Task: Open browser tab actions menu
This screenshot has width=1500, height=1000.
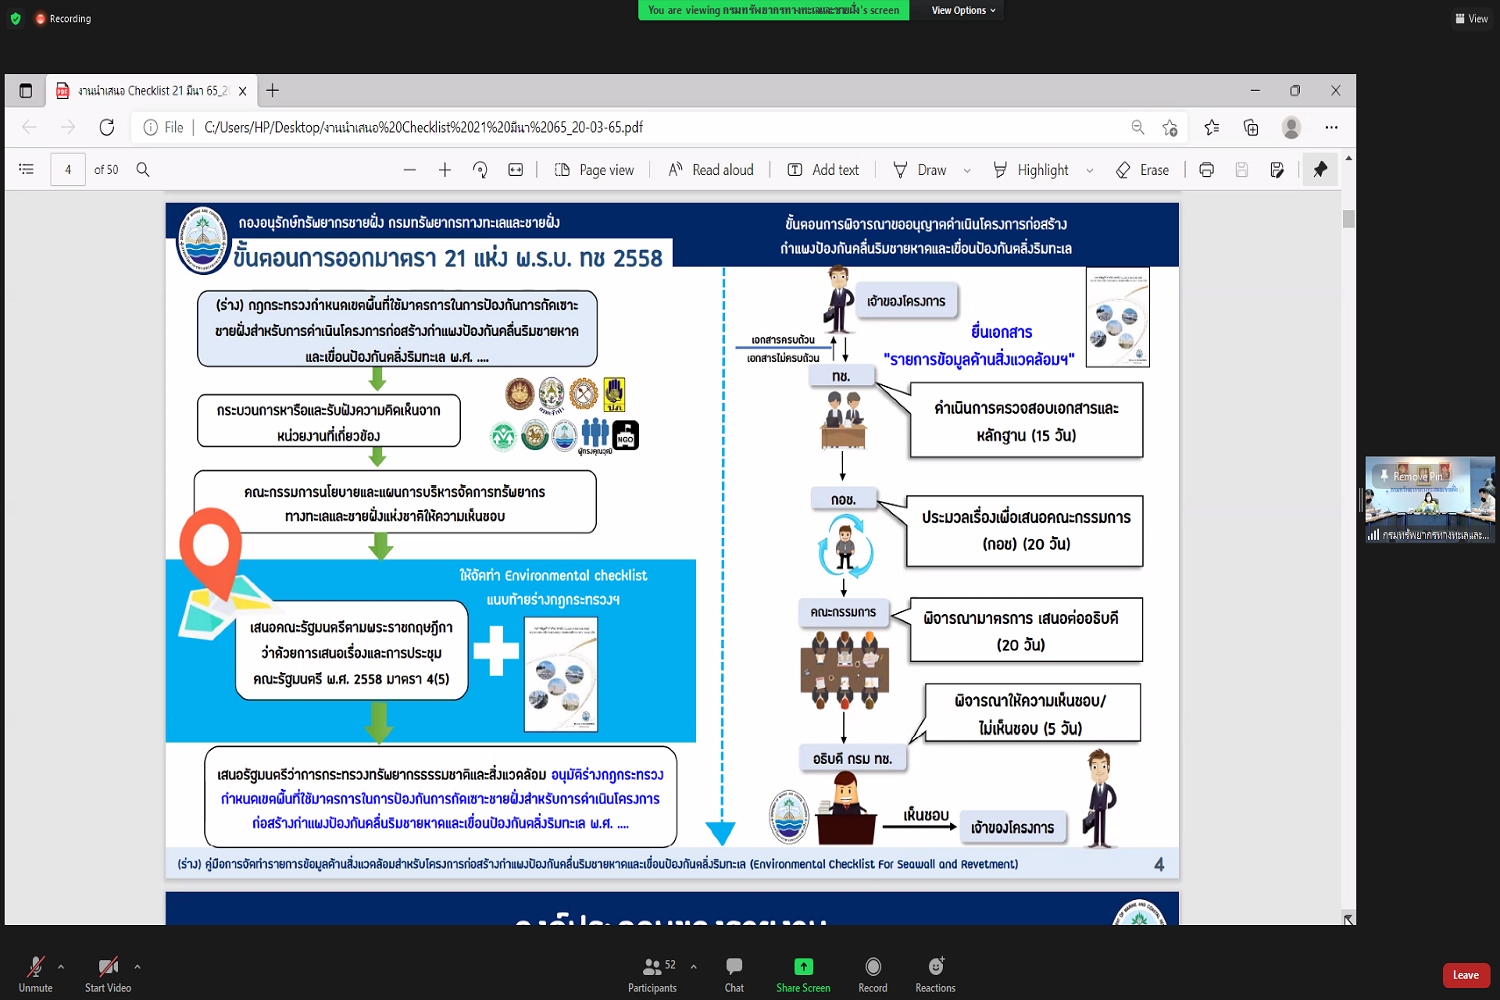Action: [x=26, y=91]
